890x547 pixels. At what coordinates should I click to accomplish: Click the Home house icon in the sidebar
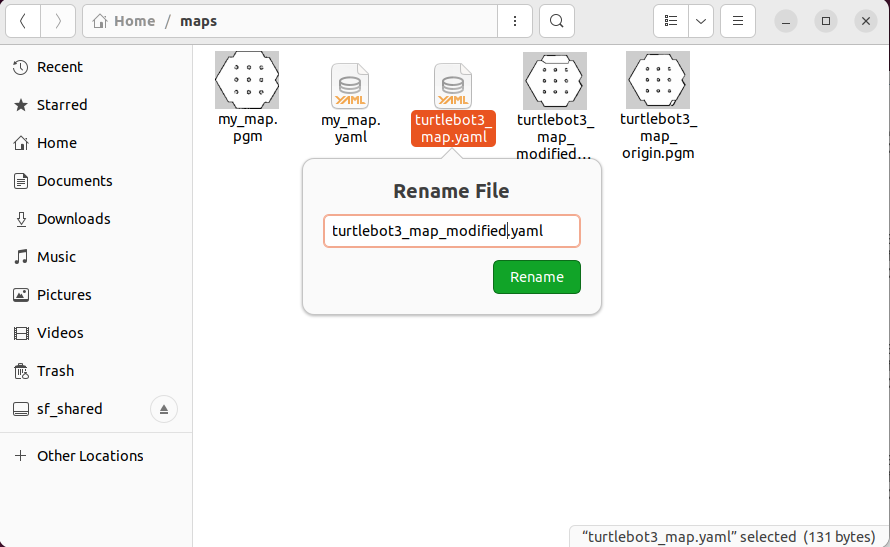coord(20,143)
